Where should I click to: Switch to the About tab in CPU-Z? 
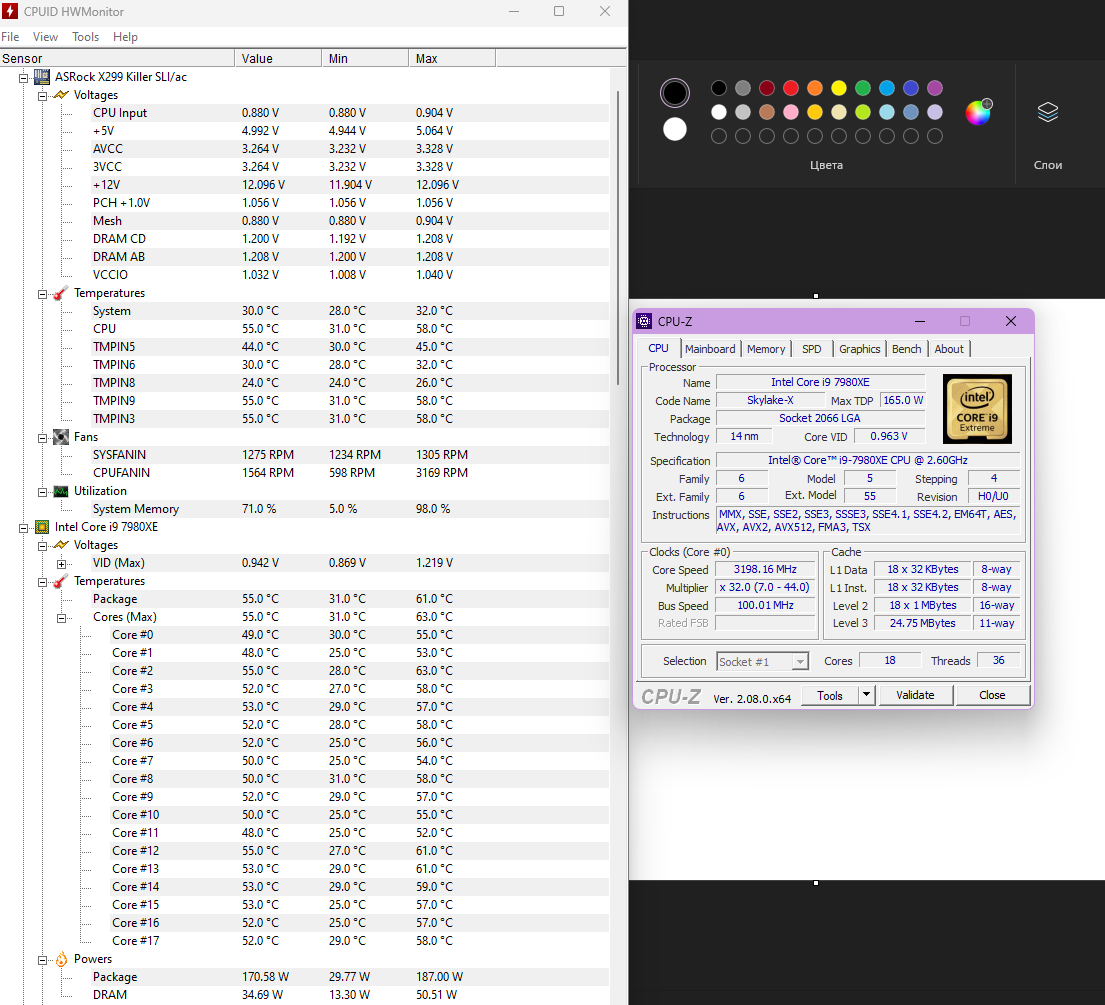click(949, 349)
